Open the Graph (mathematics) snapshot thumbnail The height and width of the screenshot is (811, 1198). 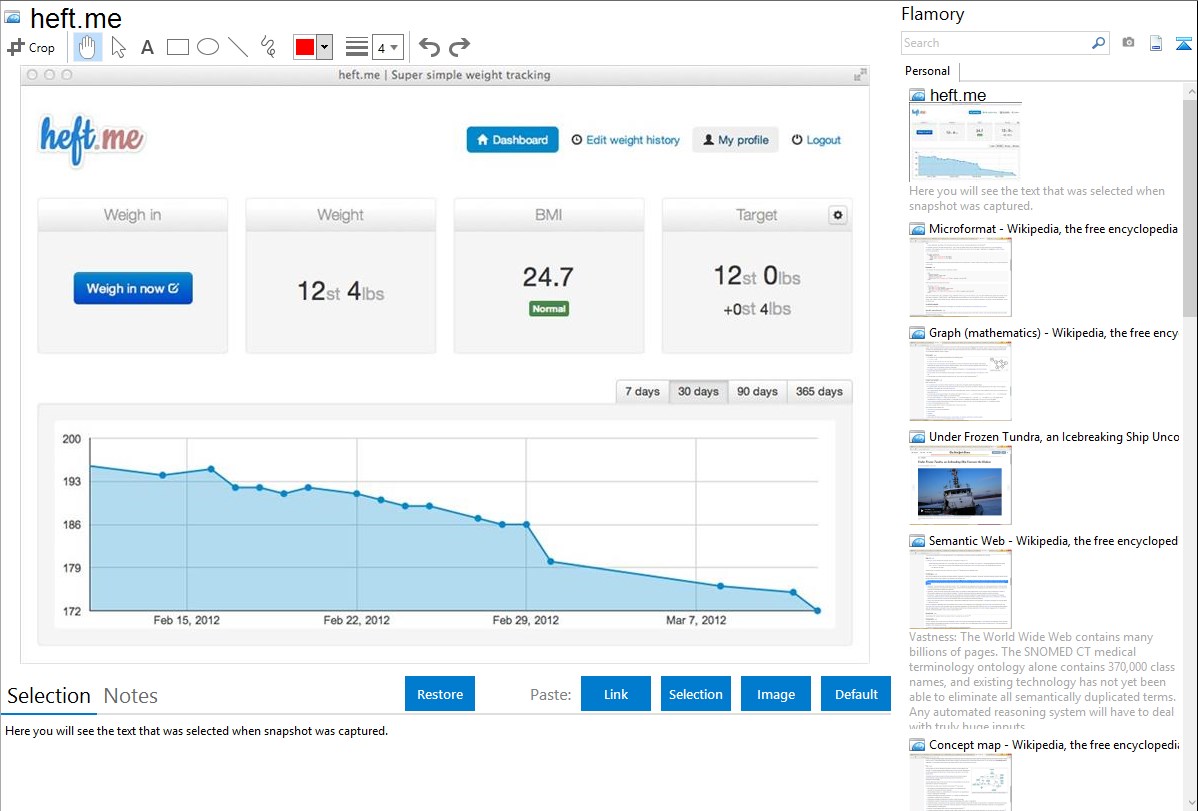click(x=960, y=381)
